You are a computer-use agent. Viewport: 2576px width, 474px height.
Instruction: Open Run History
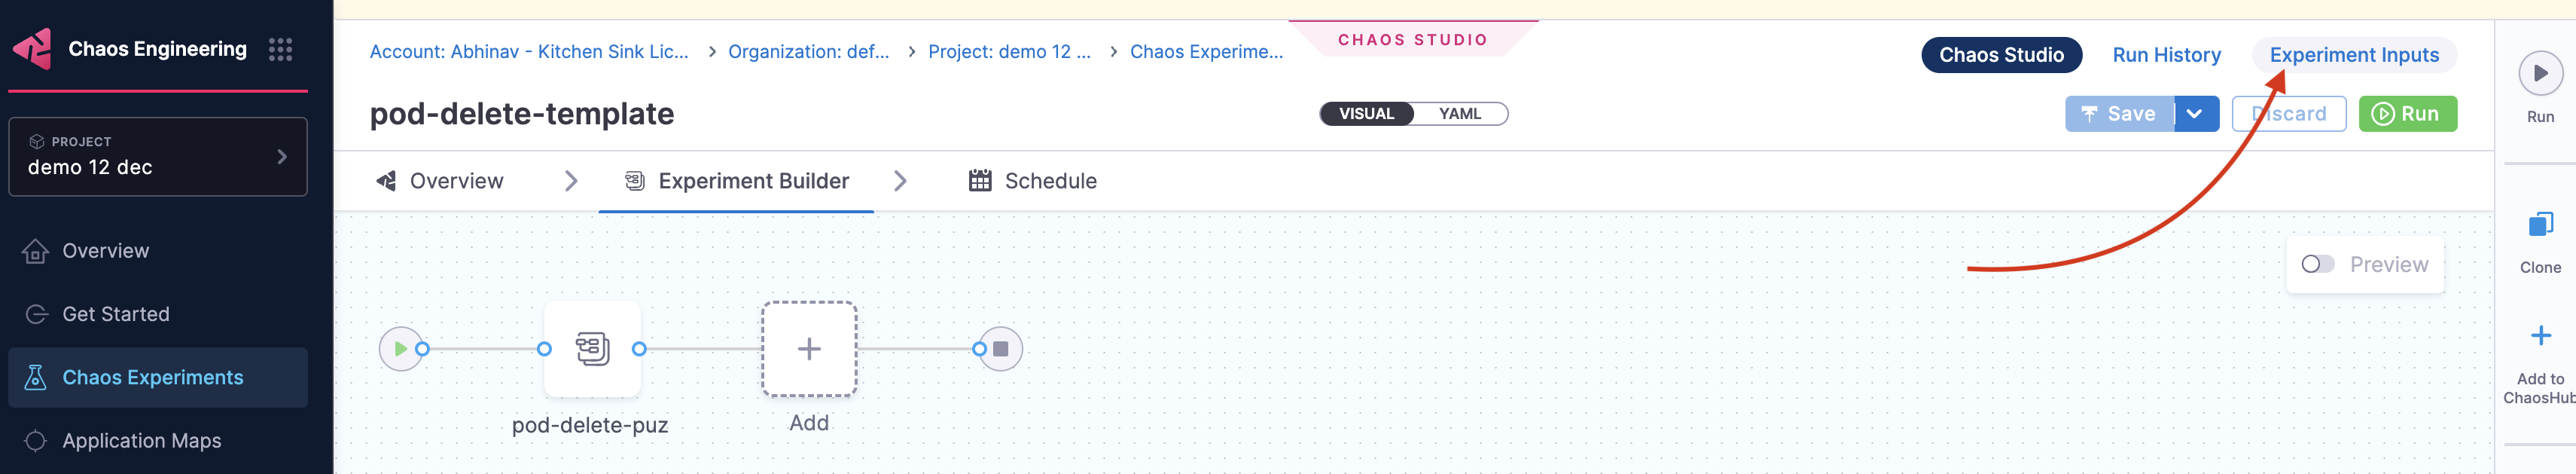(2166, 55)
